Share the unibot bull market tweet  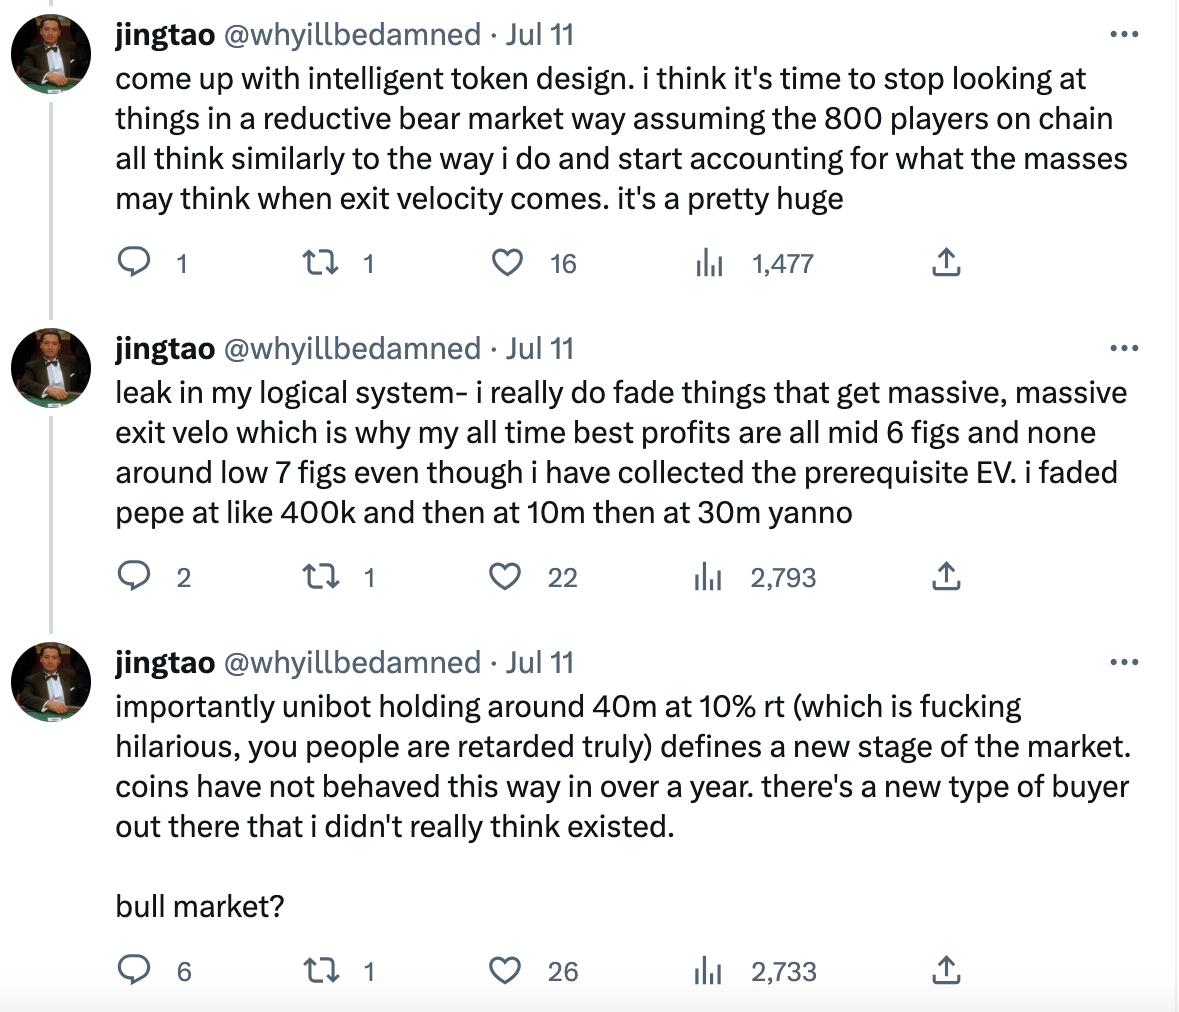point(946,971)
